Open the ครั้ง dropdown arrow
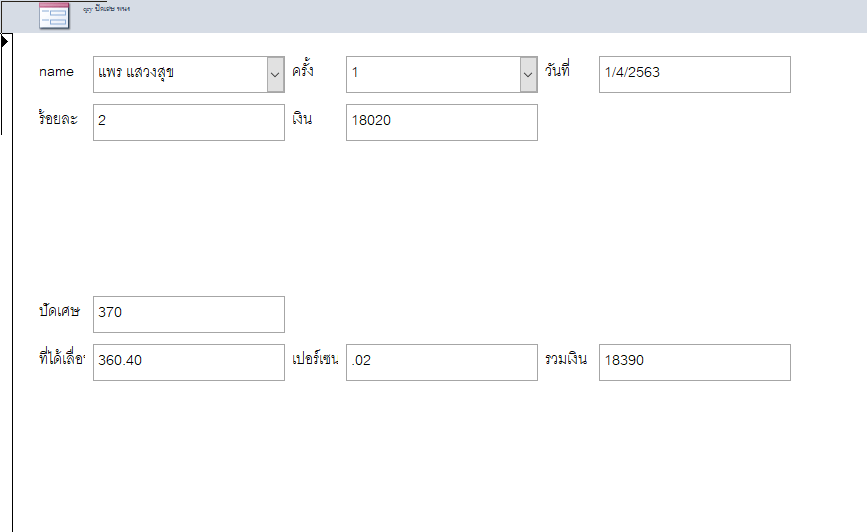 [x=528, y=74]
